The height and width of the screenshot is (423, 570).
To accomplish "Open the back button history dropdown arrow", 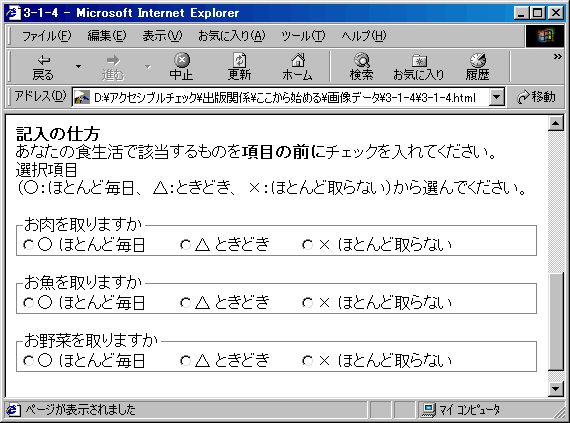I will [78, 67].
